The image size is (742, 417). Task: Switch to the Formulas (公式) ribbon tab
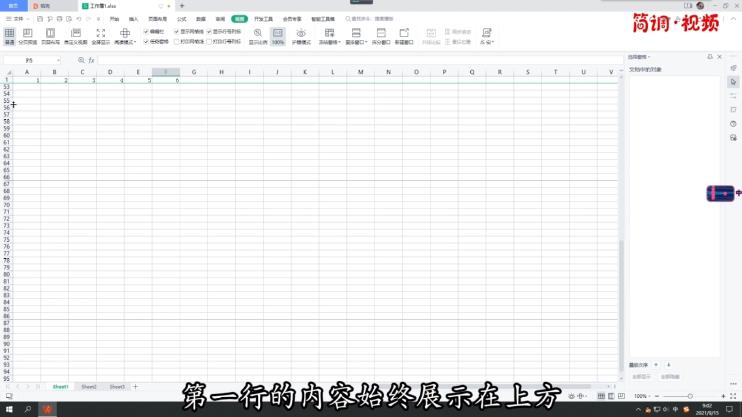[x=181, y=19]
